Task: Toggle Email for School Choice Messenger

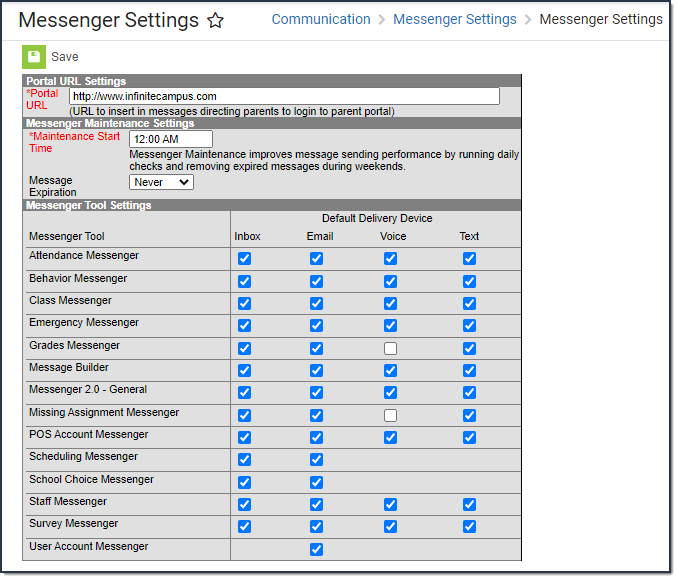Action: (x=316, y=482)
